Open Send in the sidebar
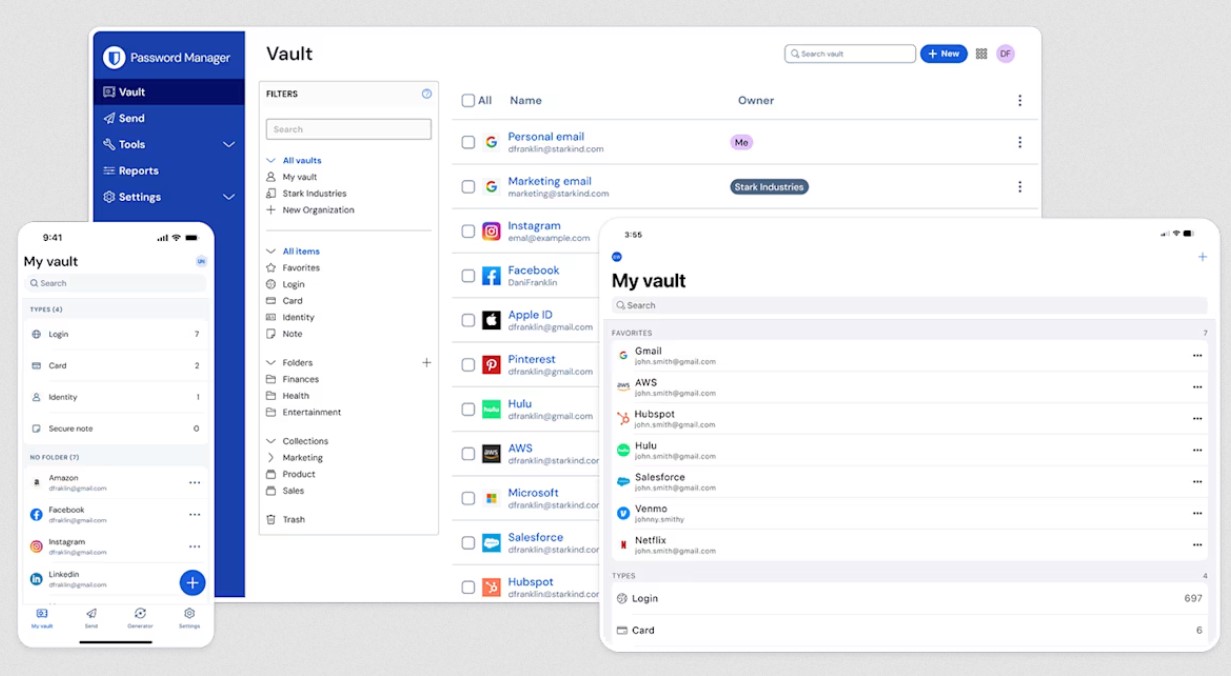 click(x=131, y=118)
